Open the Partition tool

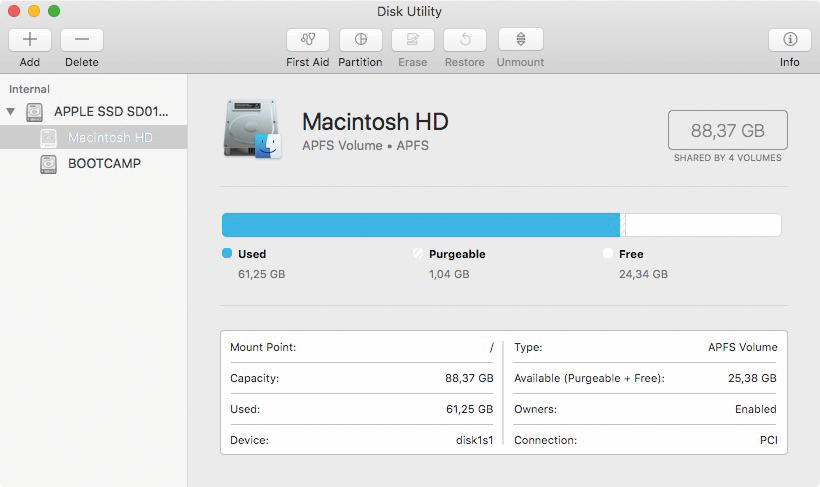point(360,39)
